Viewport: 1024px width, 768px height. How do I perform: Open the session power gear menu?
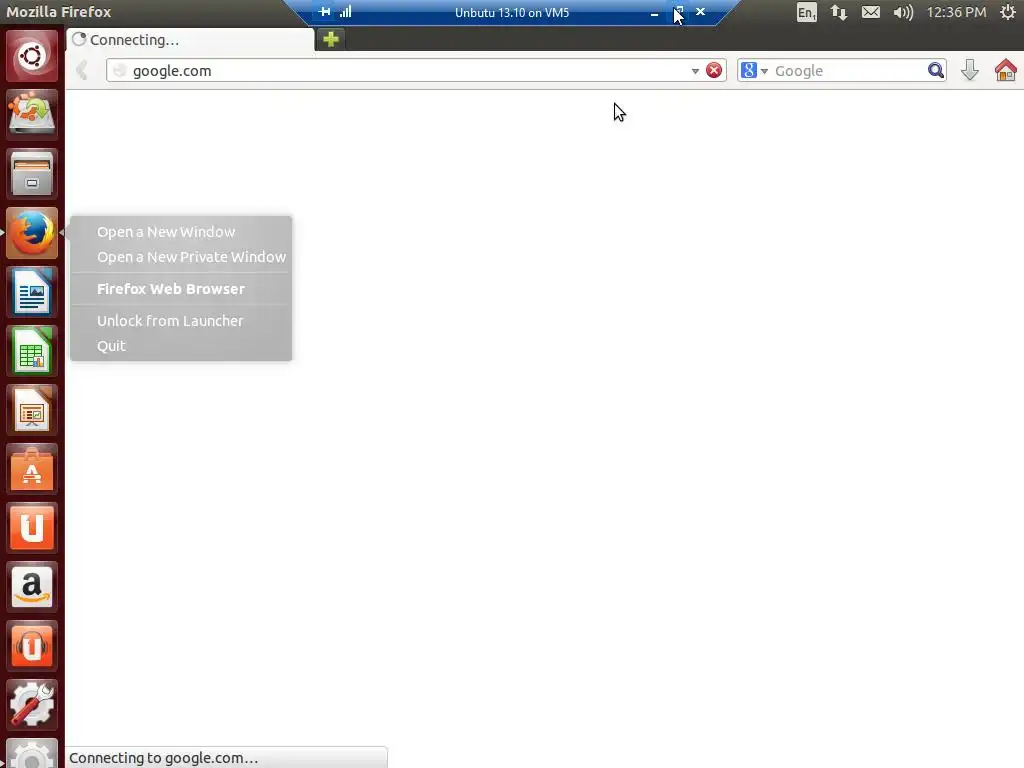[1008, 12]
